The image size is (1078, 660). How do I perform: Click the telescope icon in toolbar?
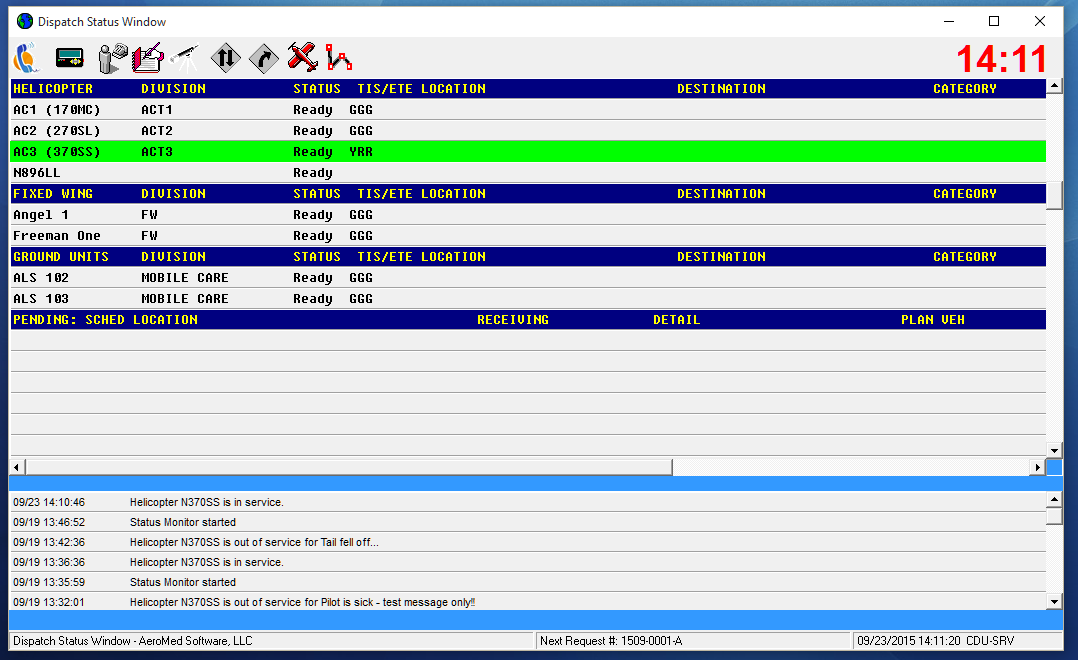click(x=185, y=58)
